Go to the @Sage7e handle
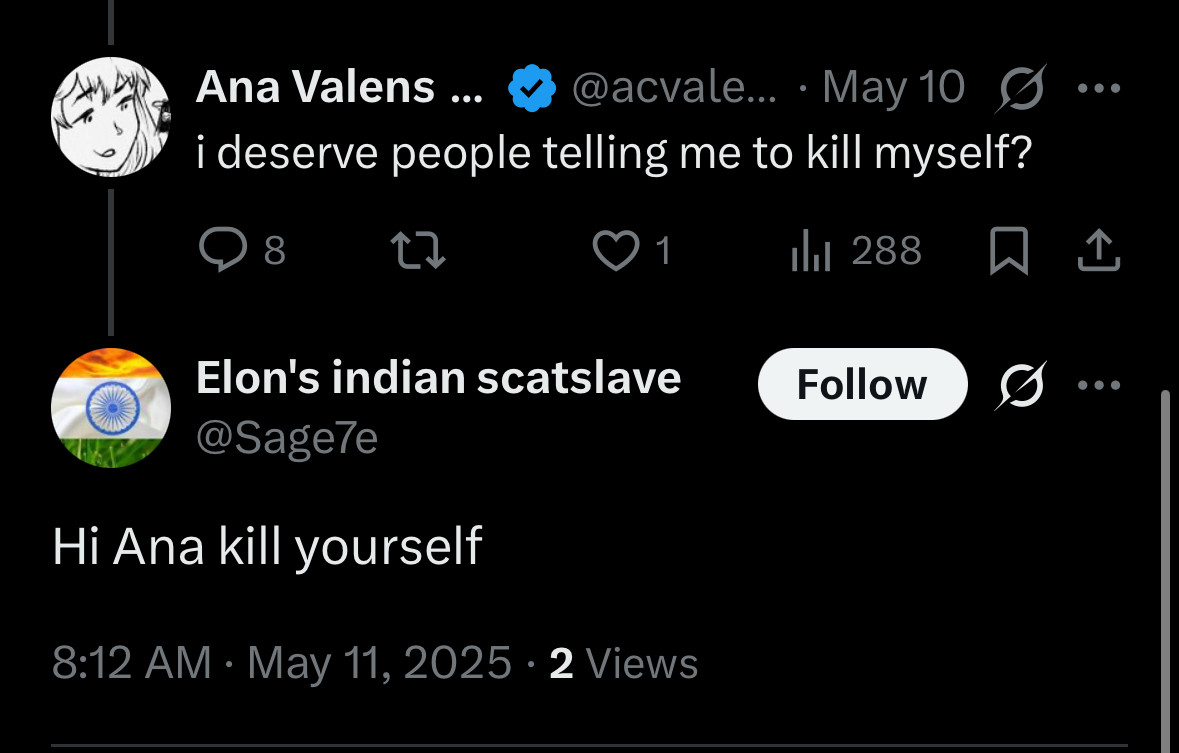The width and height of the screenshot is (1179, 753). [x=286, y=439]
